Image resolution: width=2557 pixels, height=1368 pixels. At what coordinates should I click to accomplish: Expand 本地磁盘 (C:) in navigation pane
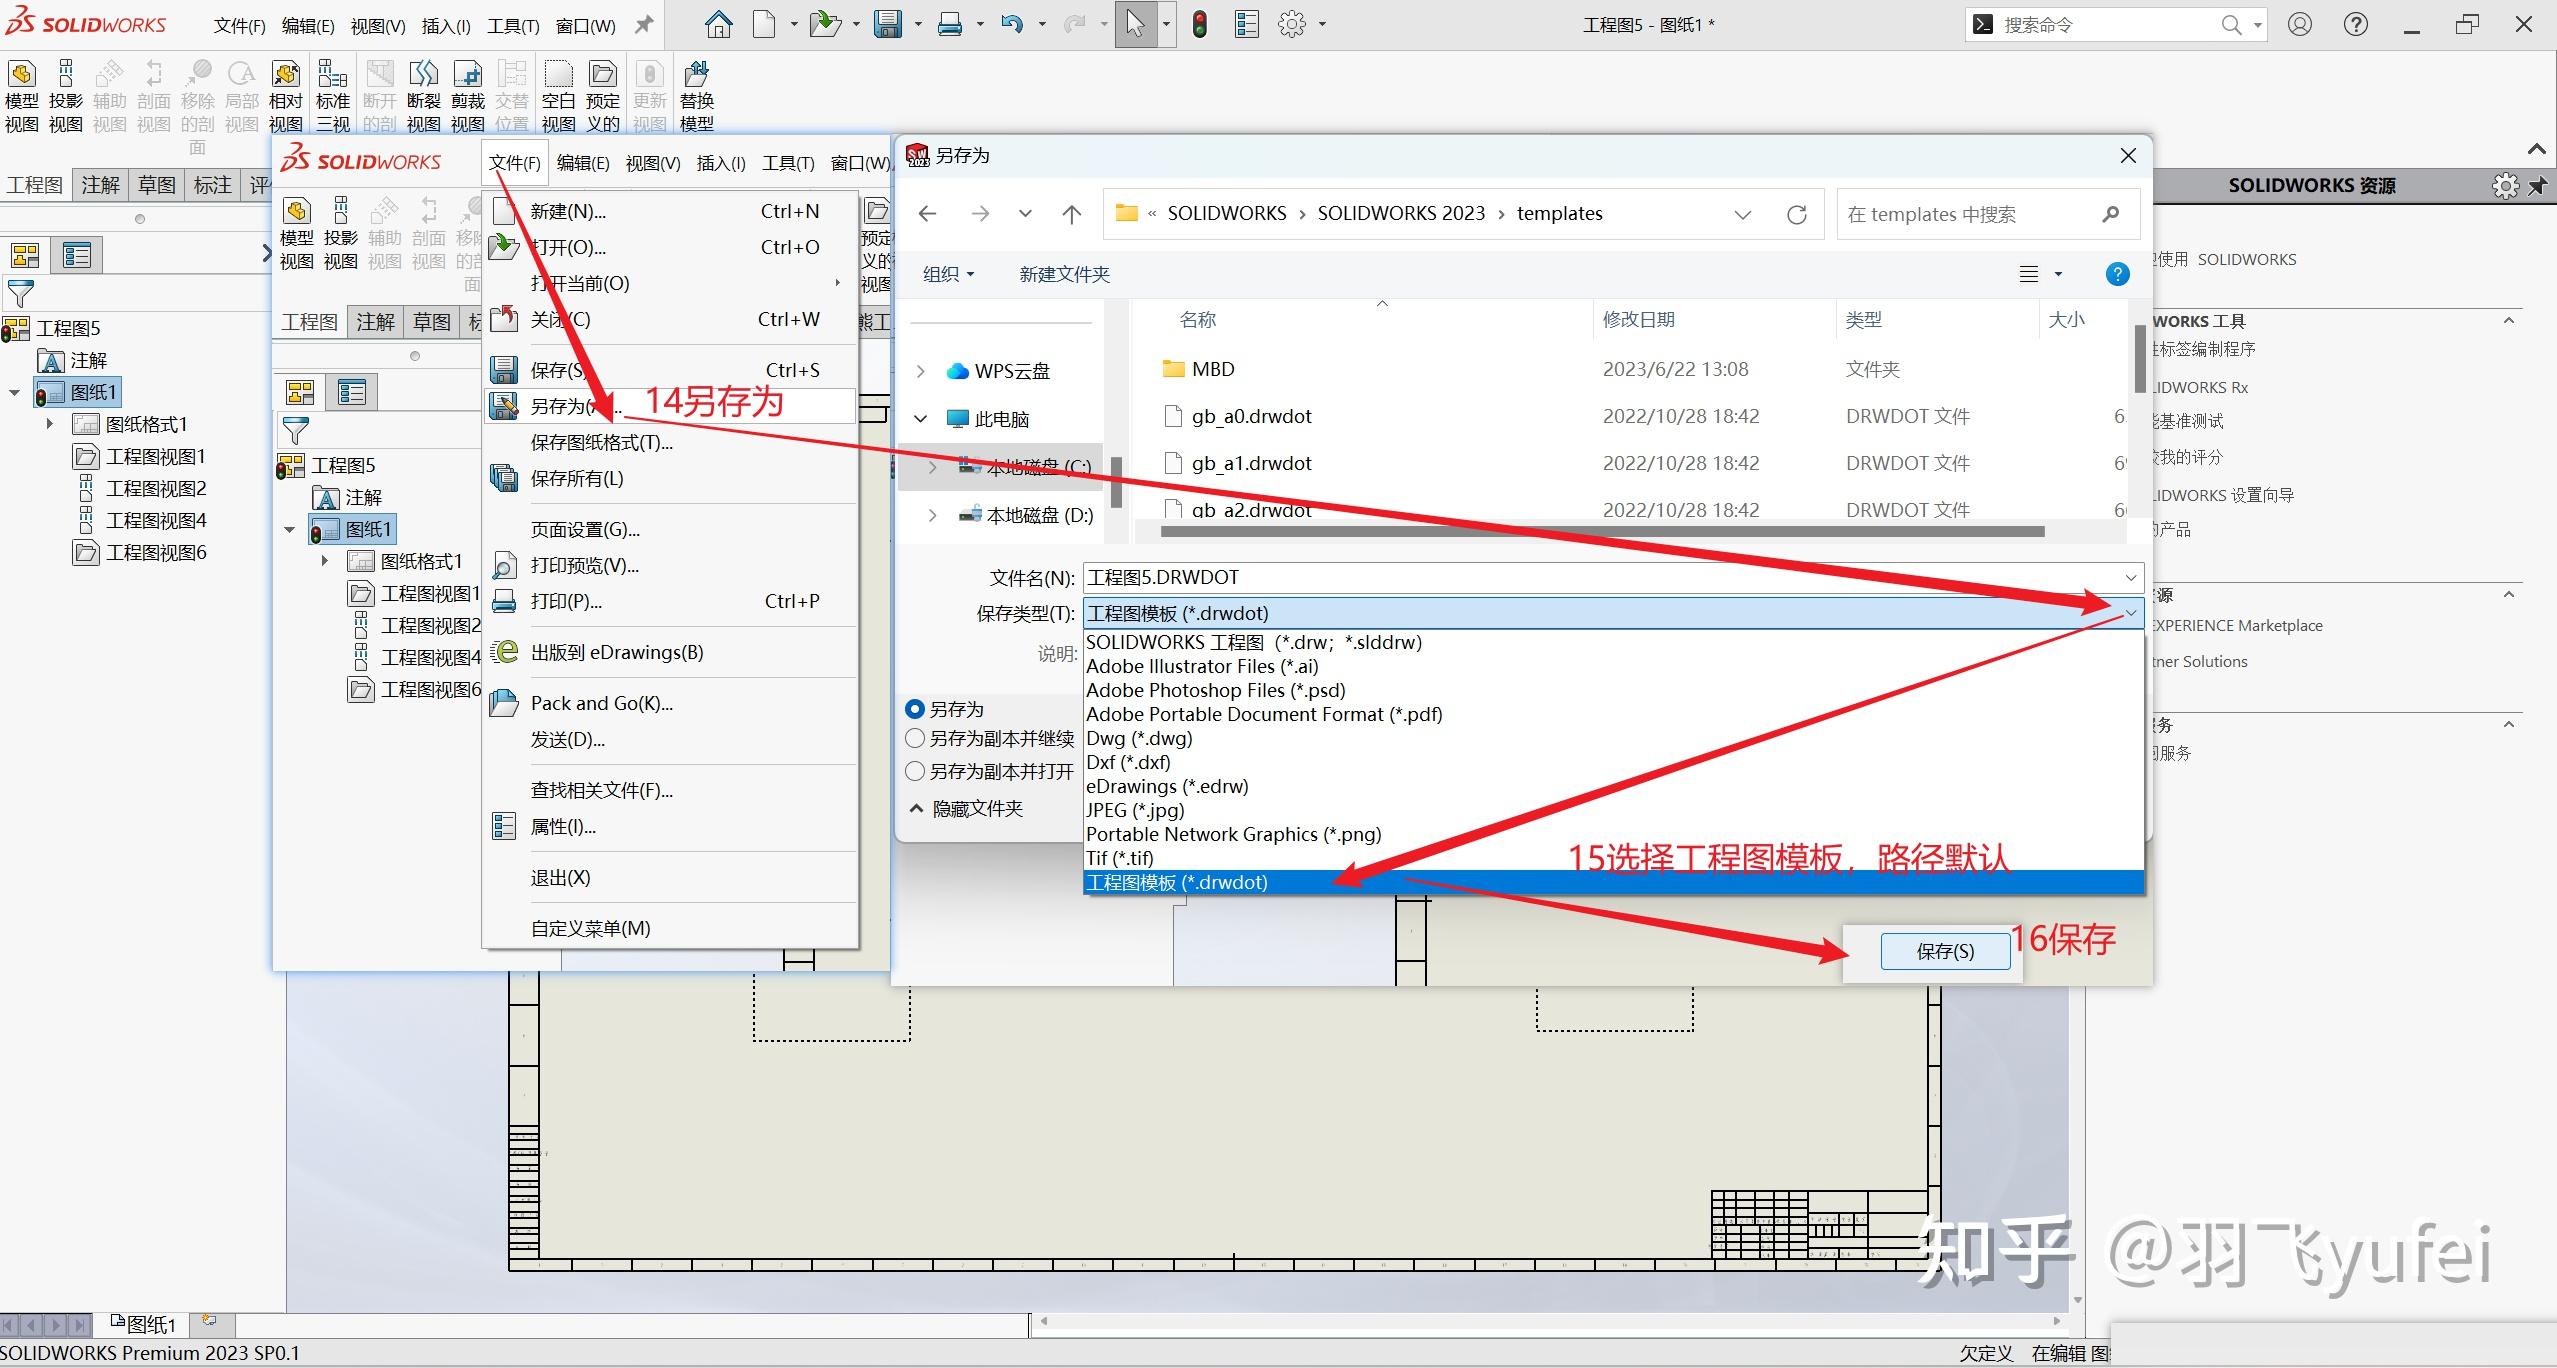(x=932, y=467)
